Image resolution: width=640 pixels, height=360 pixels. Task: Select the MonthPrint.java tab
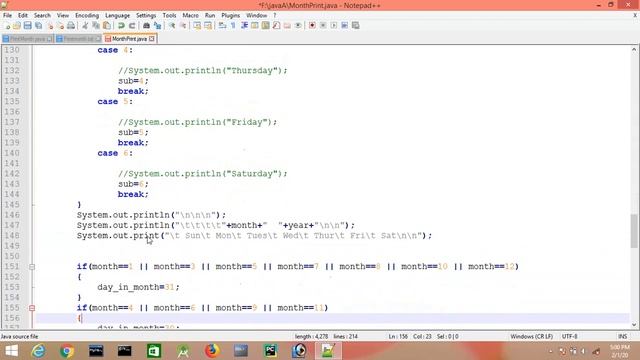click(129, 39)
